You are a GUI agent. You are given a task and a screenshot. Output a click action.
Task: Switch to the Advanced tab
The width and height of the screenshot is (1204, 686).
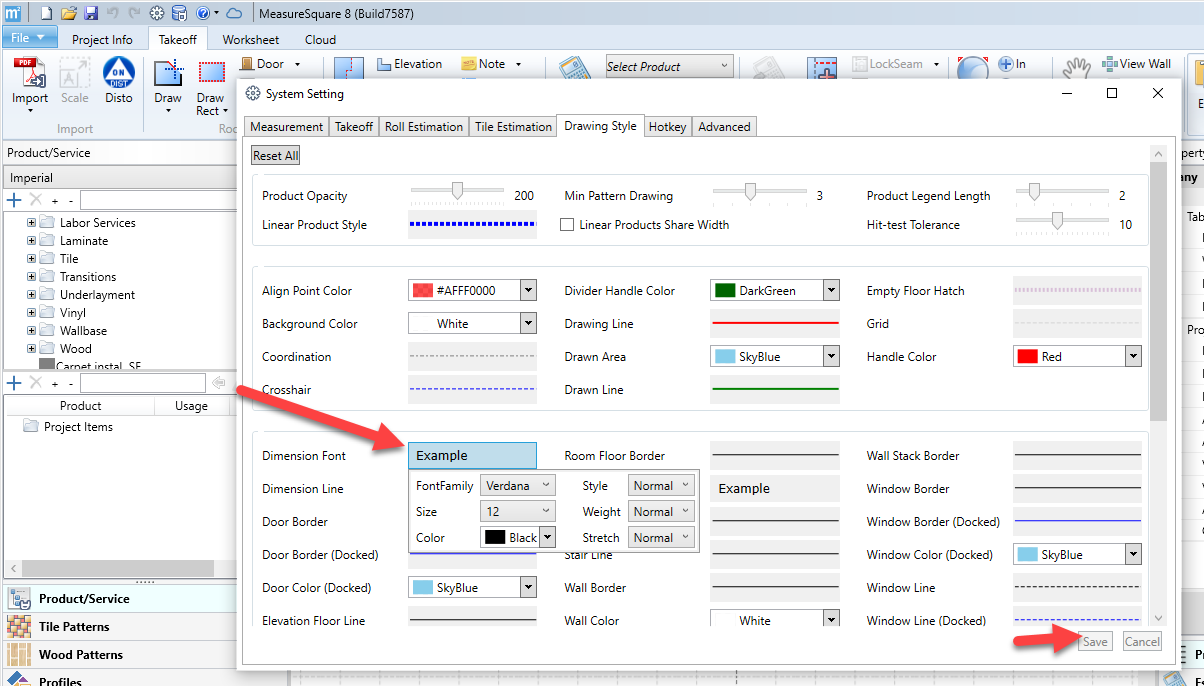(724, 127)
